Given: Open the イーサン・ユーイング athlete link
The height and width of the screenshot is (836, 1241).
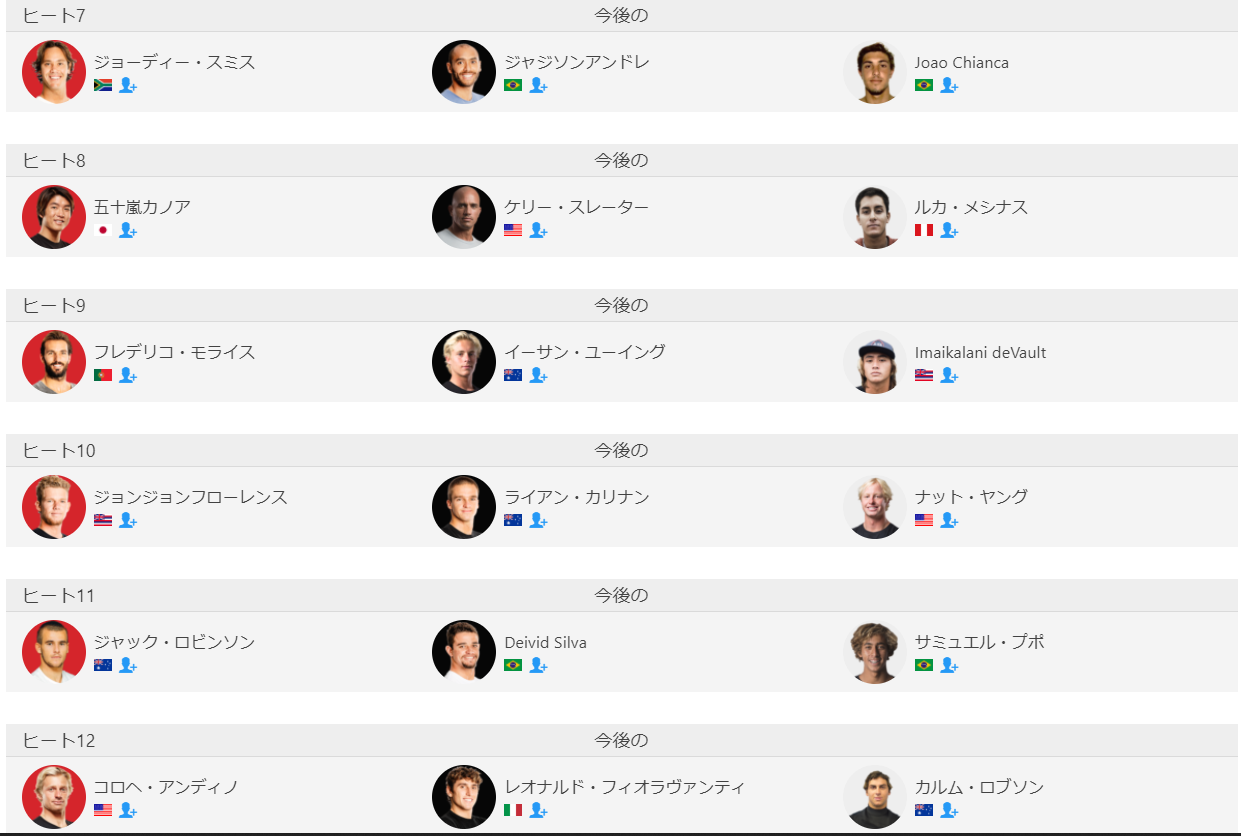Looking at the screenshot, I should point(585,352).
